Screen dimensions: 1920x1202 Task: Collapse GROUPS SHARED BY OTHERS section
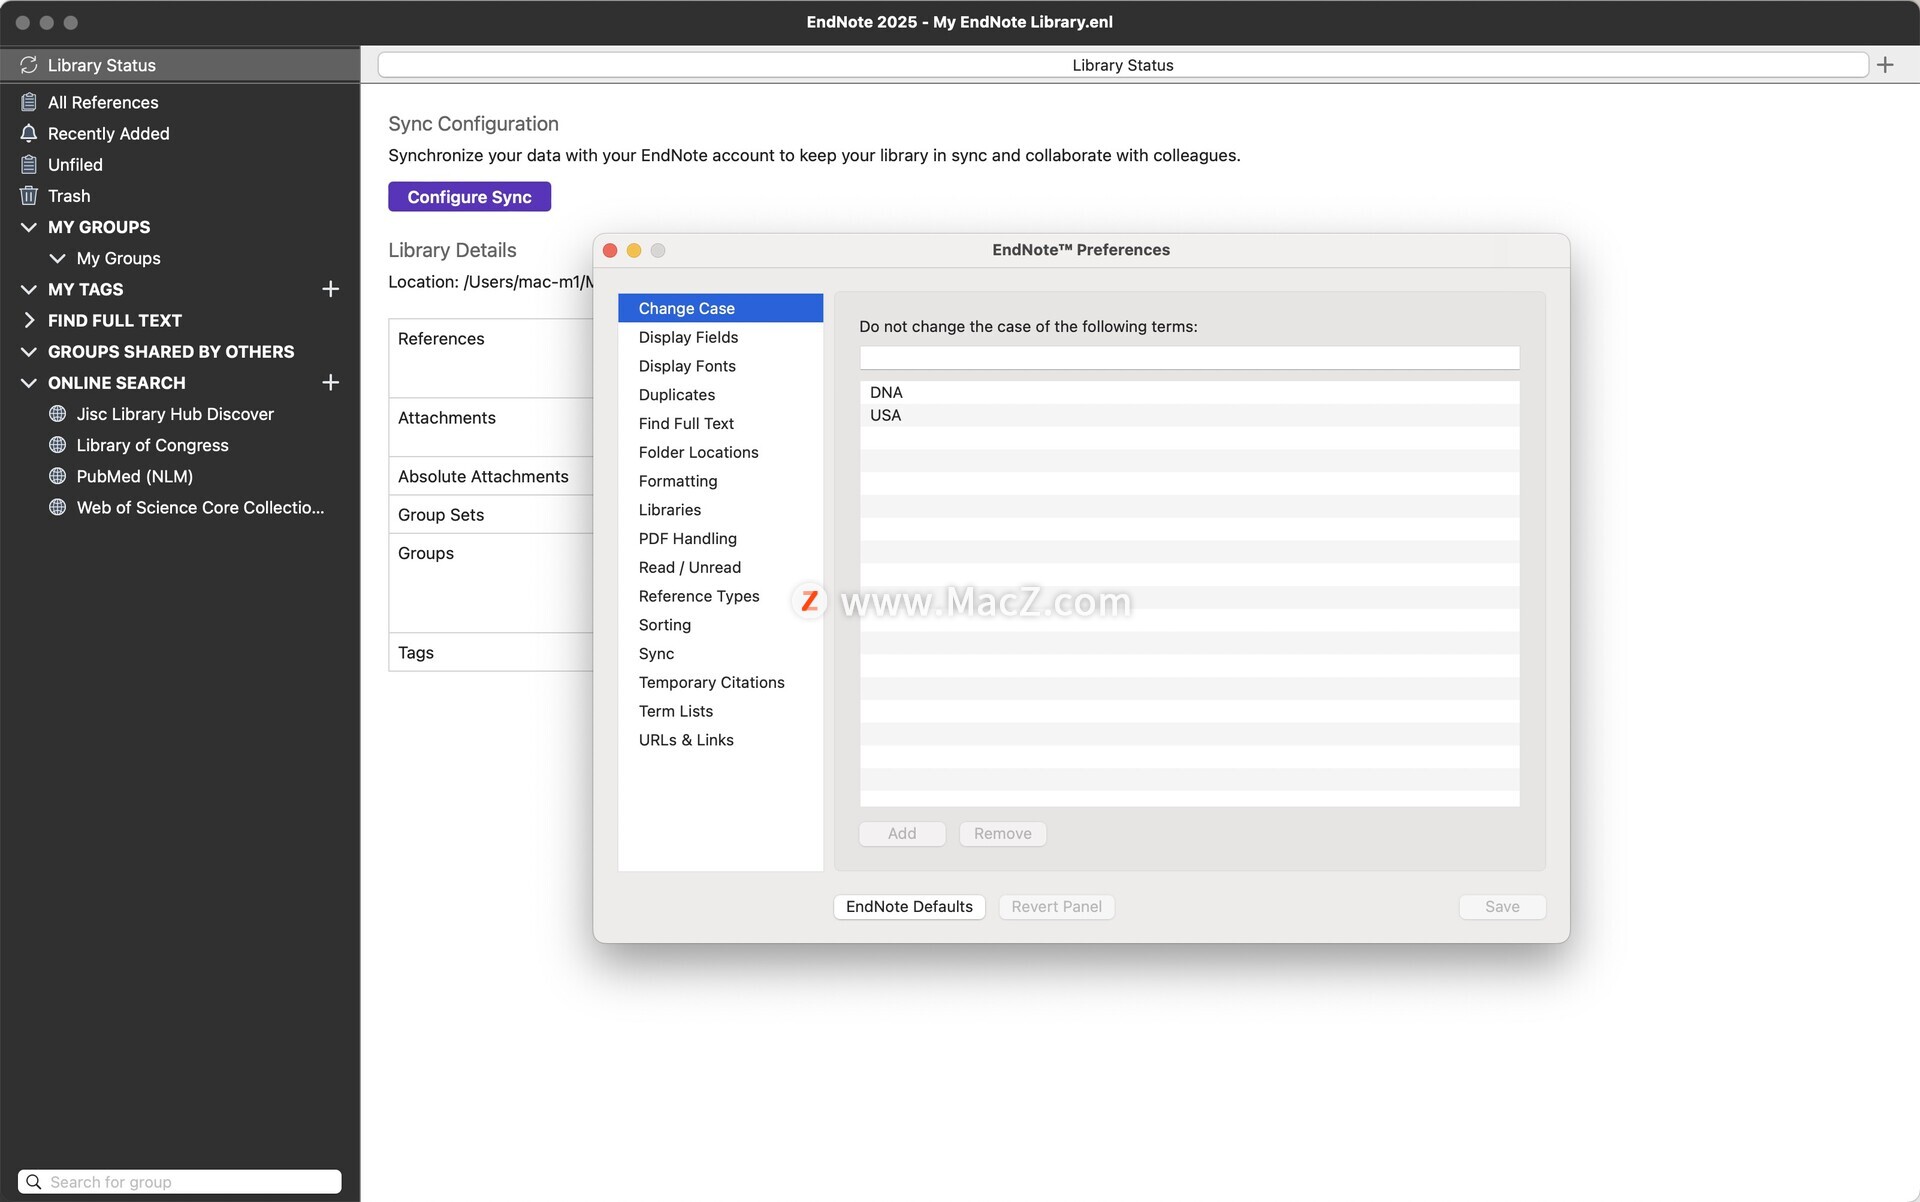point(29,351)
